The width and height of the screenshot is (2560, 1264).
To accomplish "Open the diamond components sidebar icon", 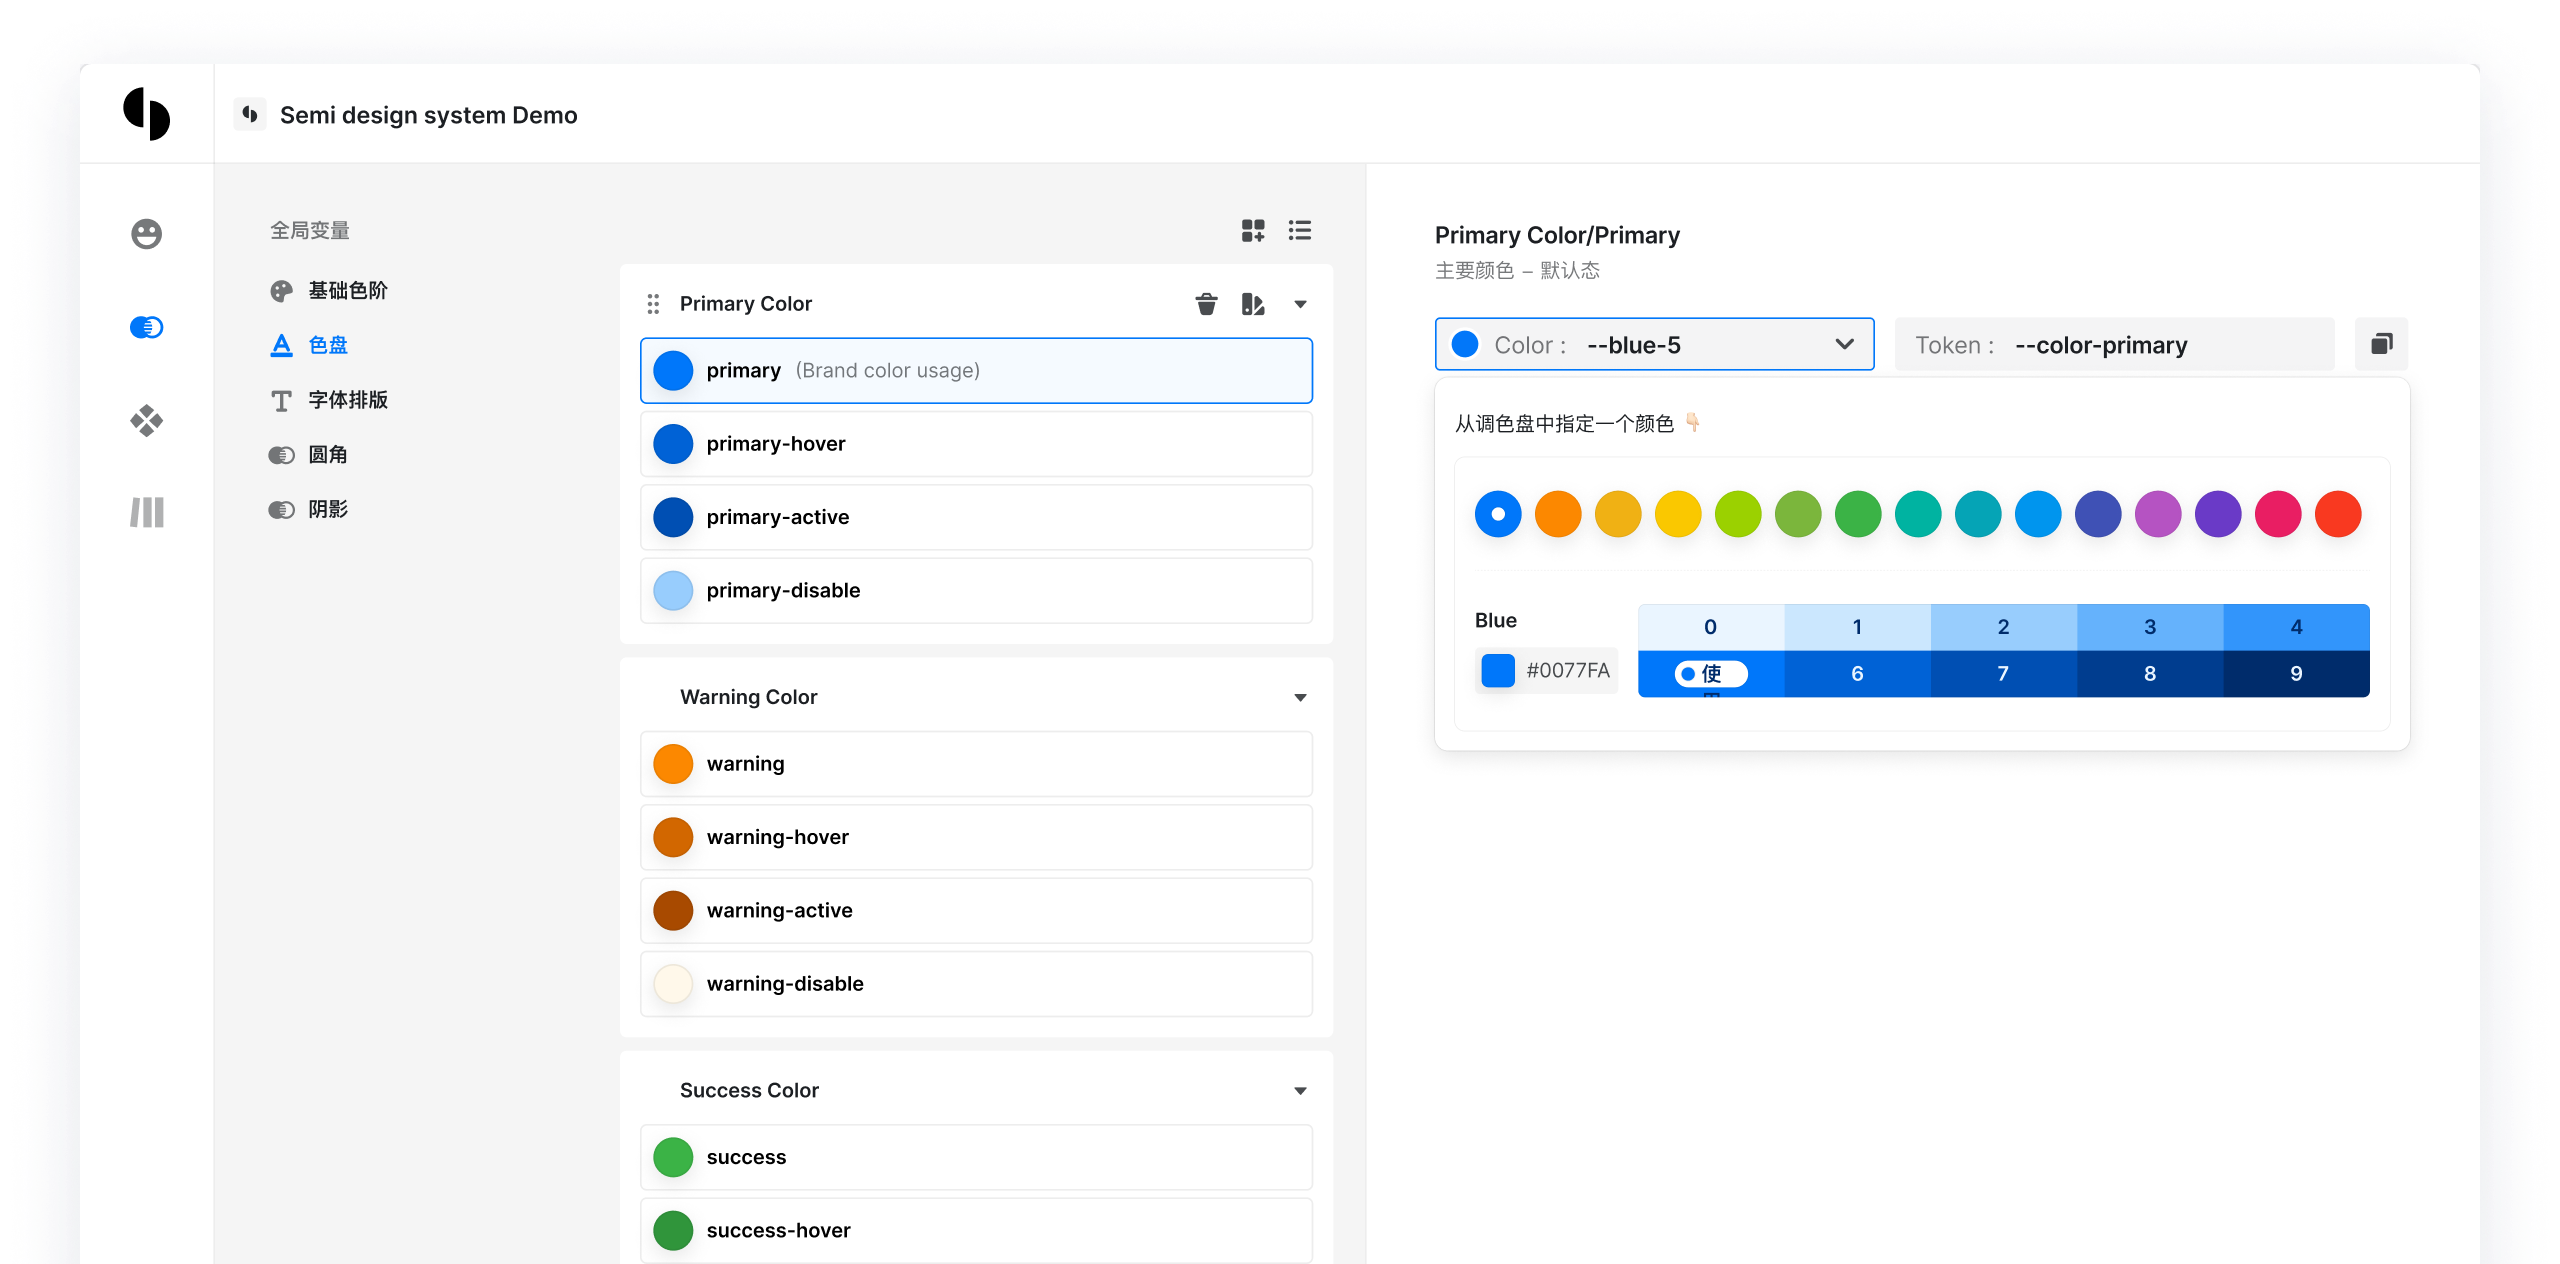I will pyautogui.click(x=146, y=420).
